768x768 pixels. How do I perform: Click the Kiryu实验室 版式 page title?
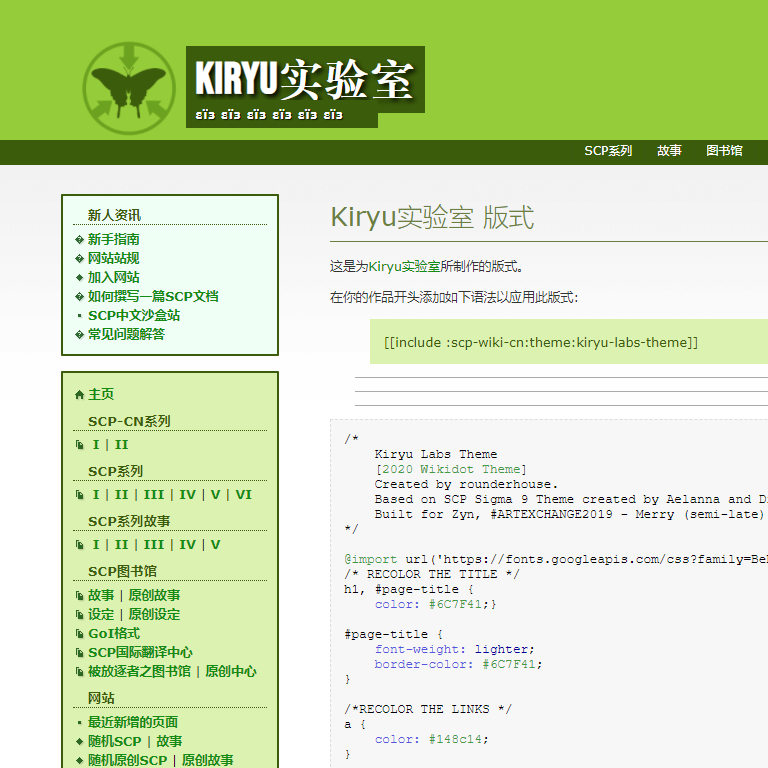(432, 218)
